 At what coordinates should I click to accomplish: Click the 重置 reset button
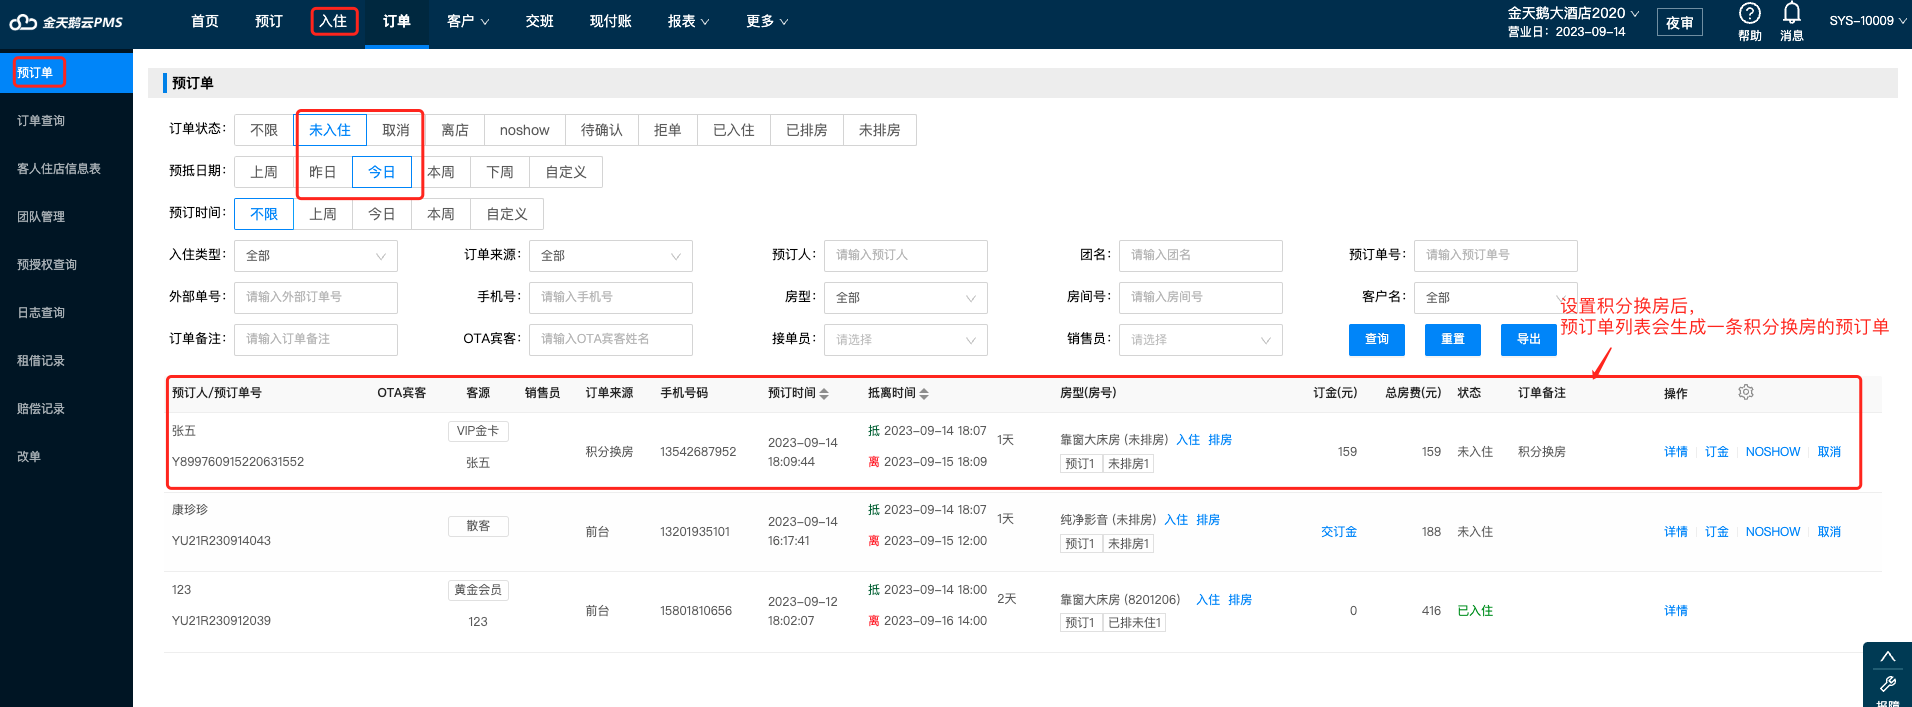click(x=1453, y=340)
